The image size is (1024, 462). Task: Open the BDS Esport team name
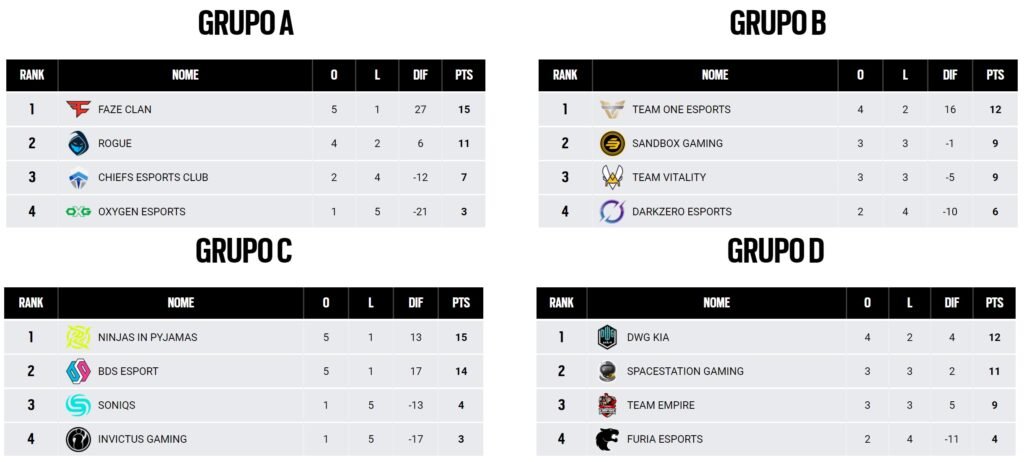[128, 372]
